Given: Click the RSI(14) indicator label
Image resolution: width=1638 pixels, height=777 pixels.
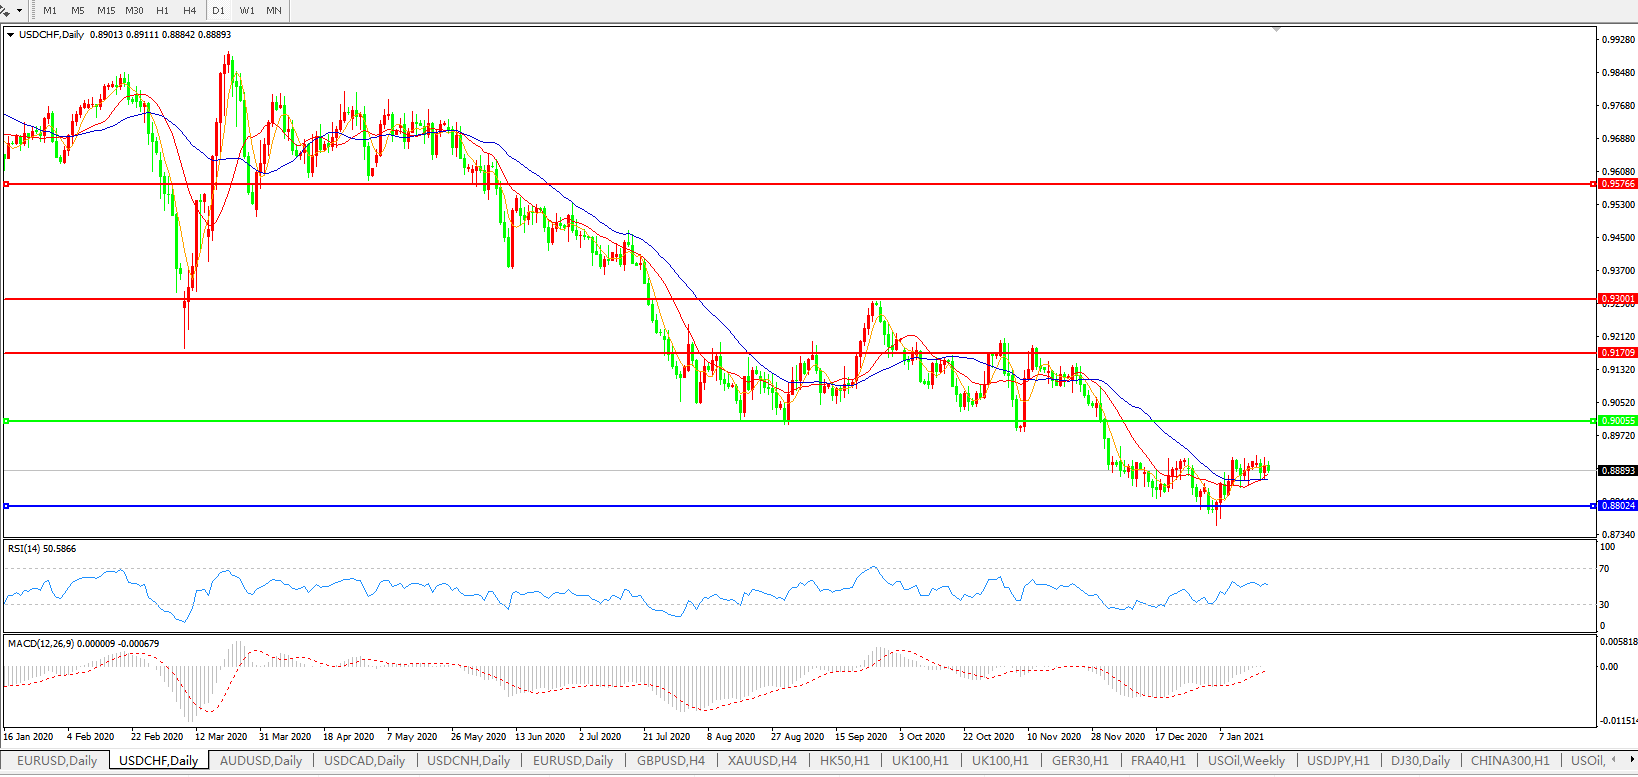Looking at the screenshot, I should [x=41, y=549].
